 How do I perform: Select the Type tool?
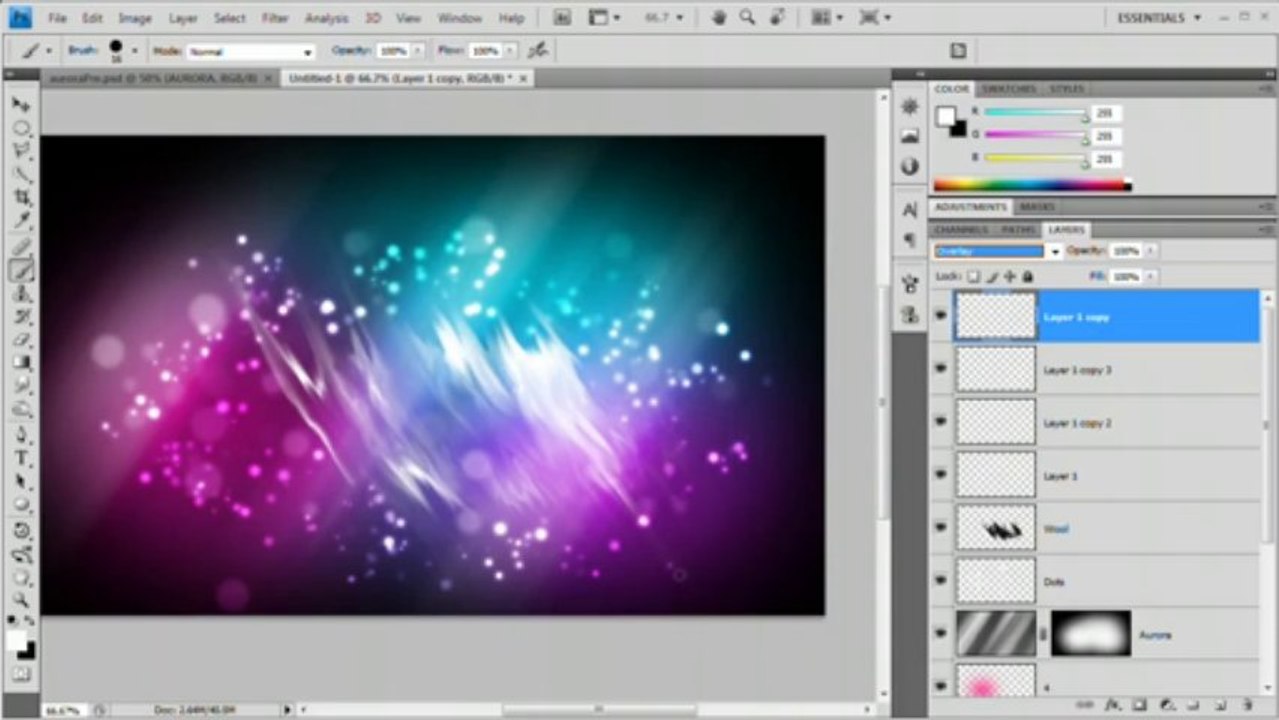point(21,459)
